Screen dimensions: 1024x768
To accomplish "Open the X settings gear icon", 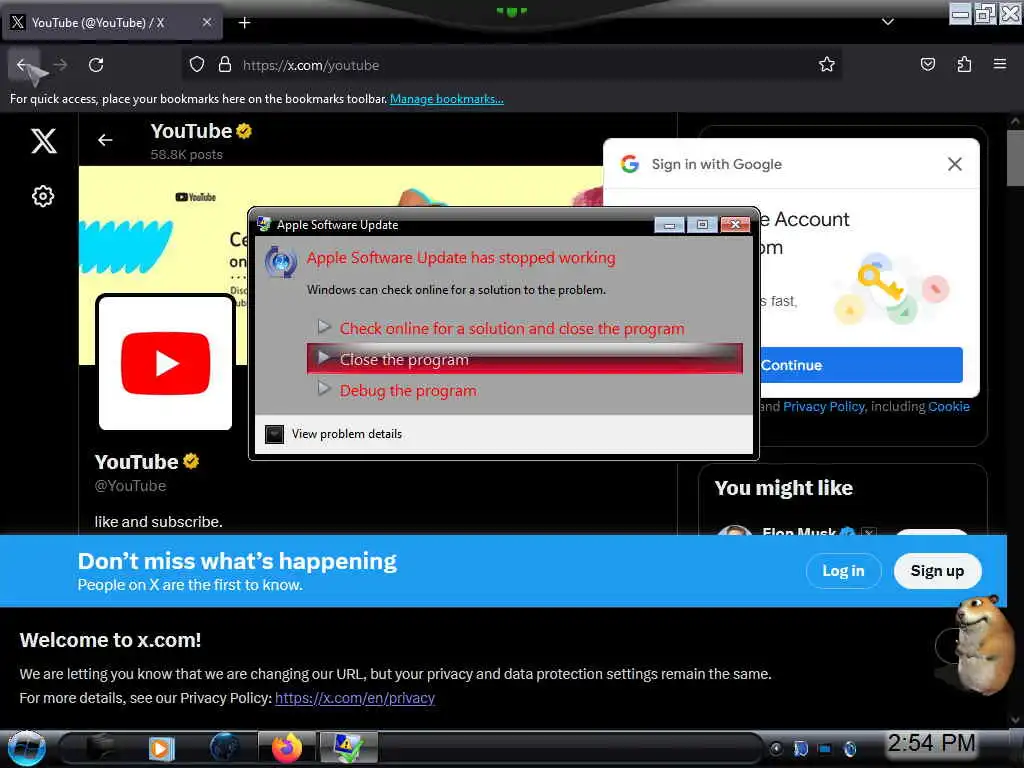I will click(x=43, y=196).
